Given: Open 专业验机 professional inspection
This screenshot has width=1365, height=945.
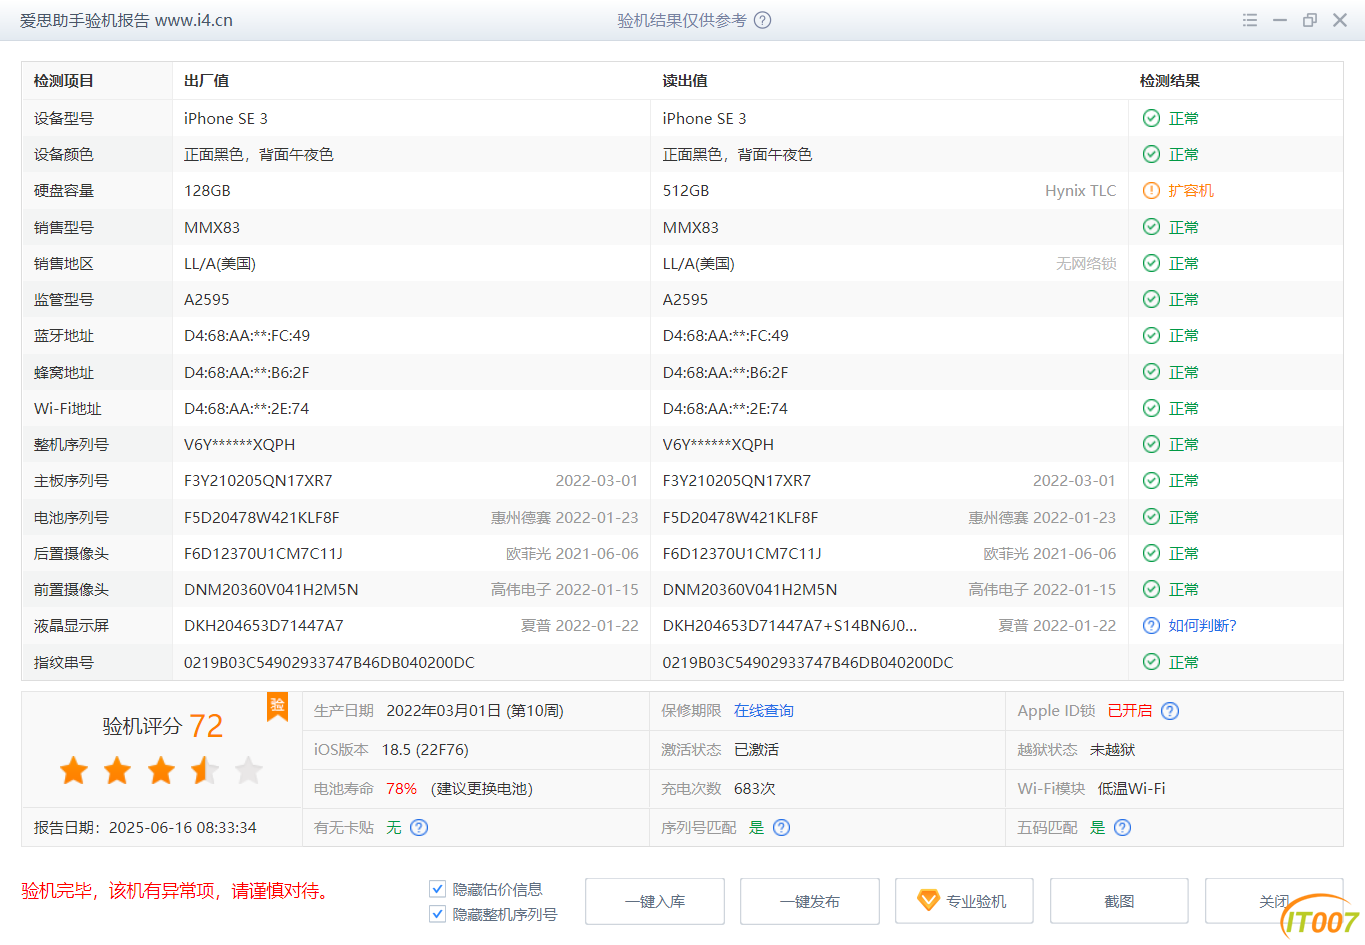Looking at the screenshot, I should click(965, 901).
